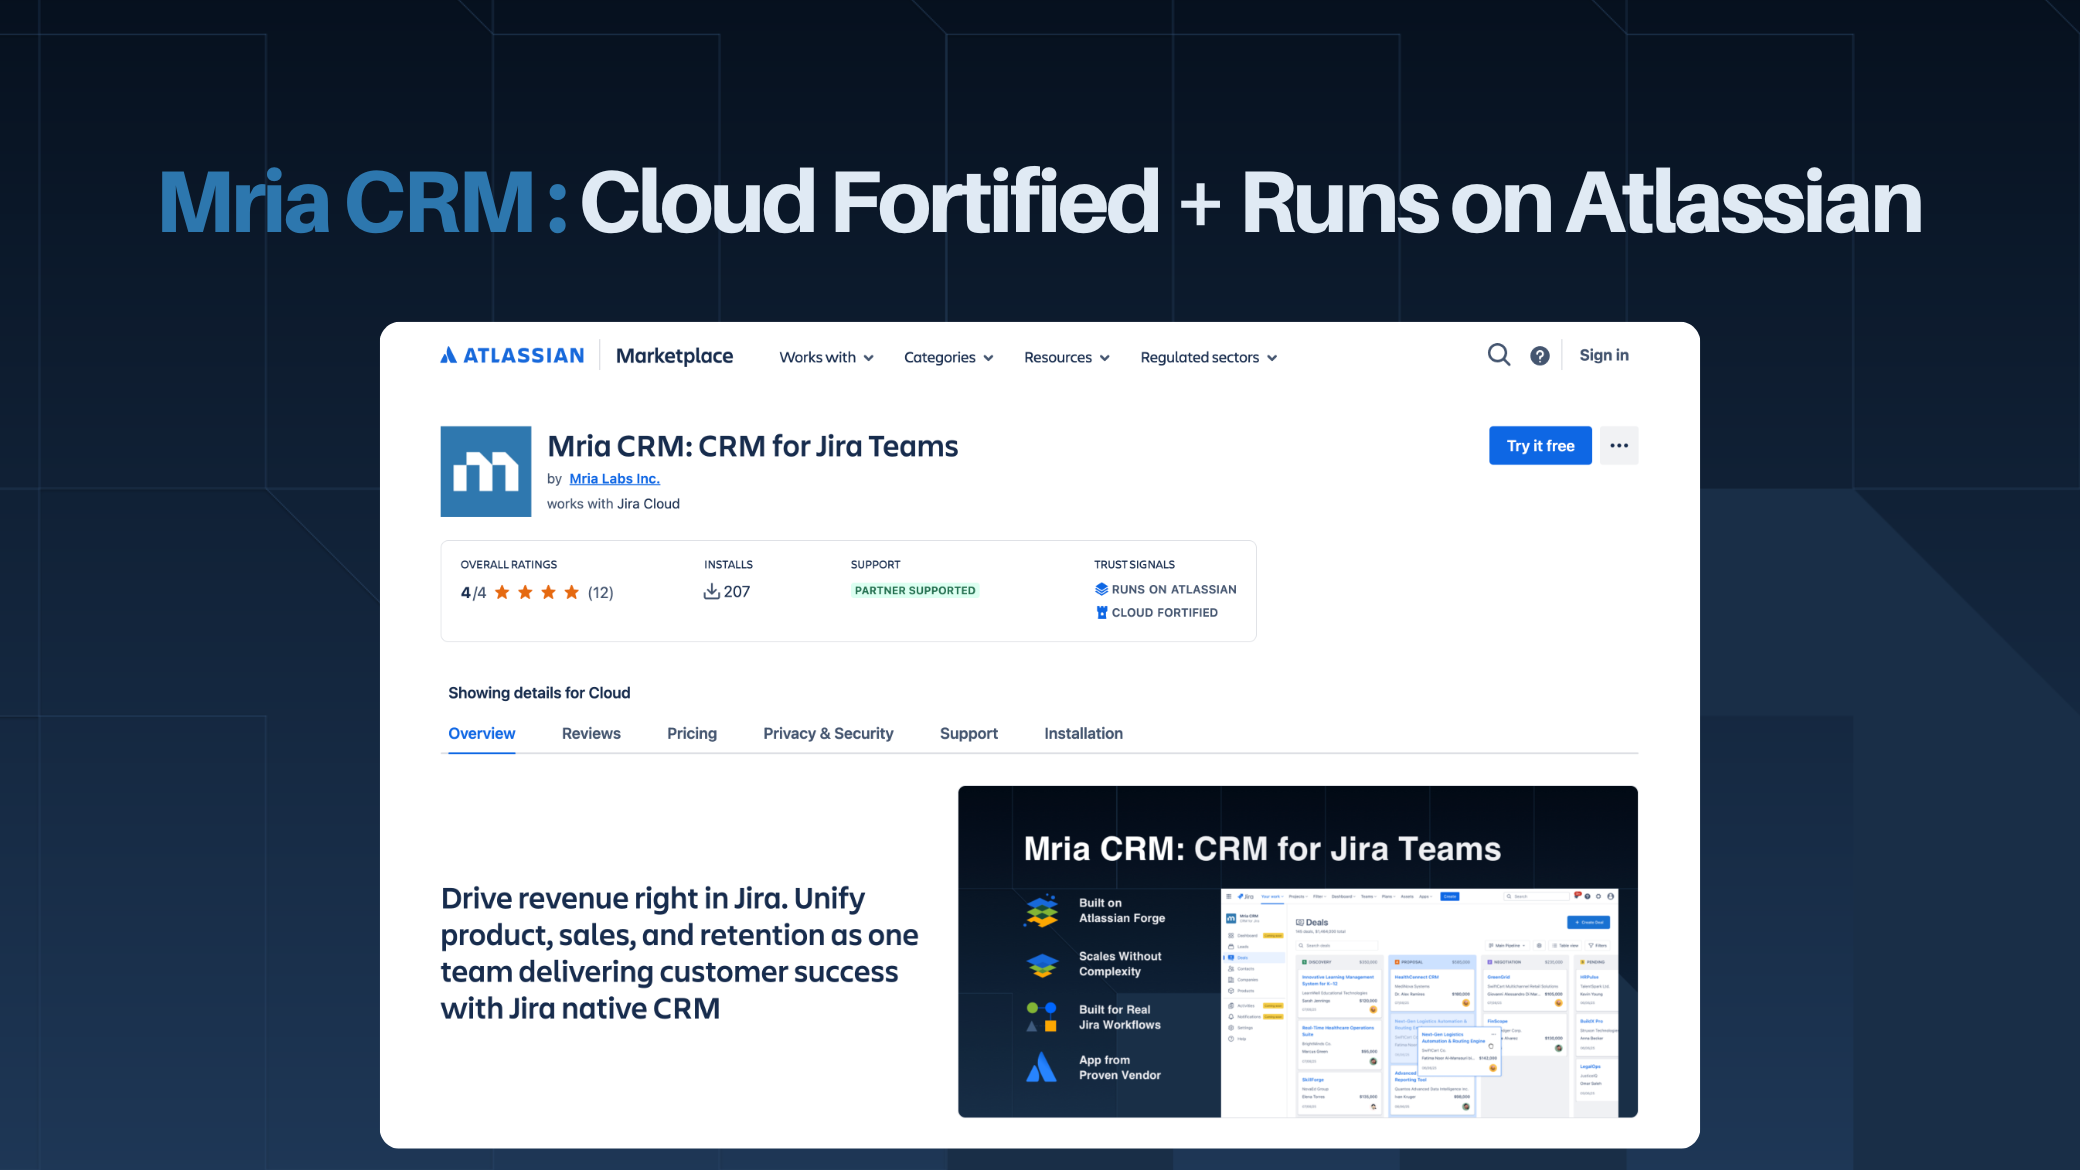Click the Partner Supported badge
This screenshot has width=2080, height=1170.
(x=915, y=591)
